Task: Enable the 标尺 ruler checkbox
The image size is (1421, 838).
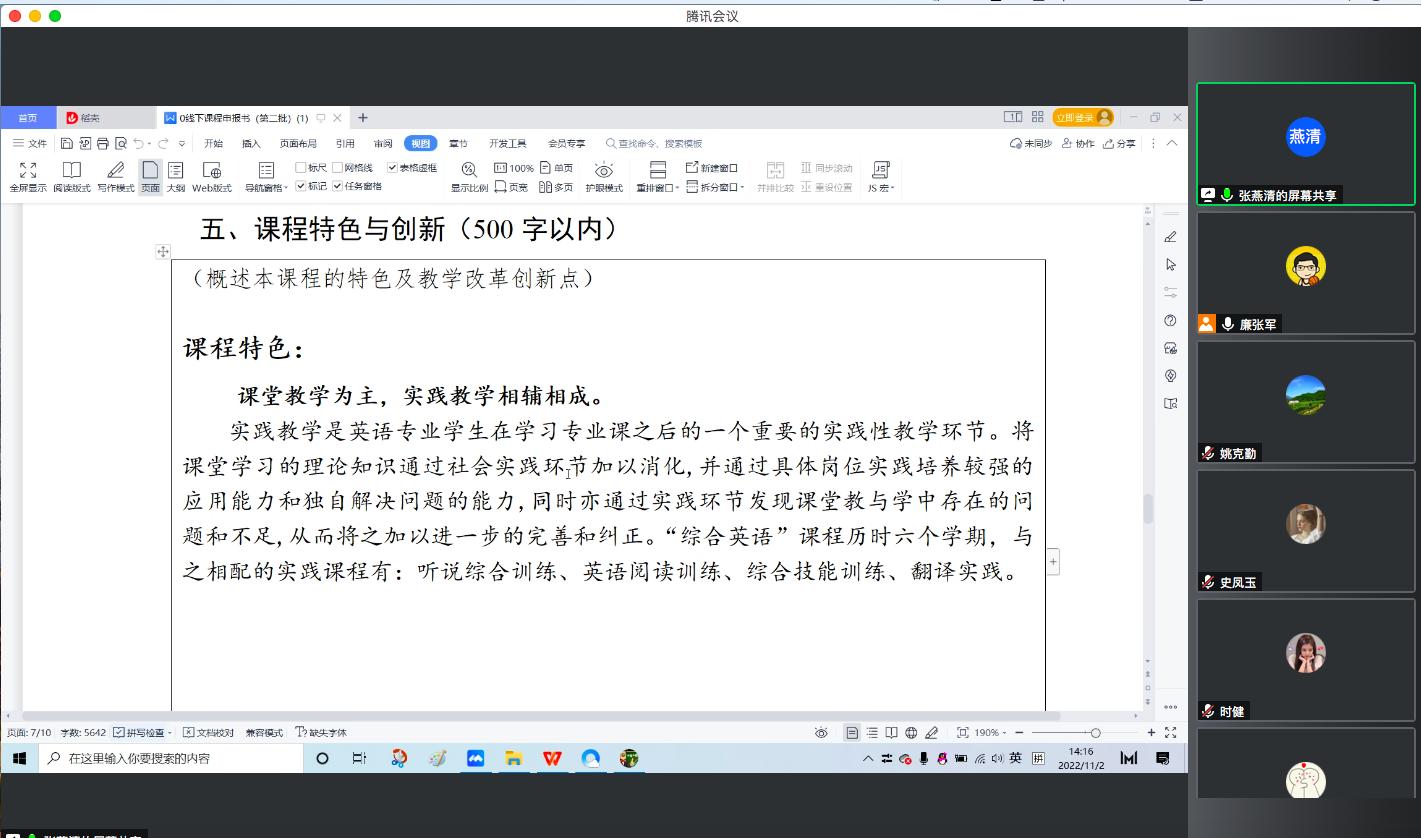Action: (x=301, y=168)
